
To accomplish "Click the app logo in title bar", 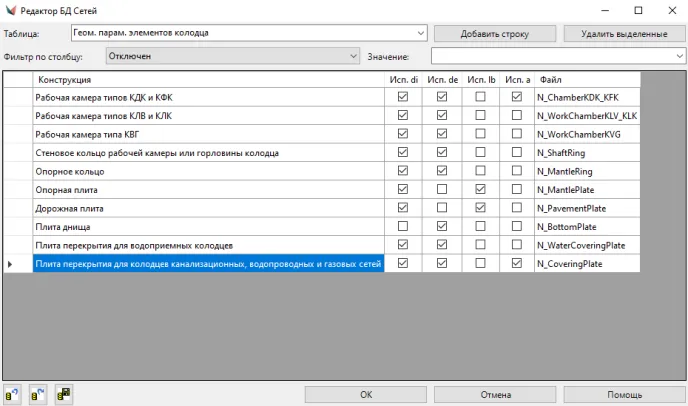I will (11, 10).
